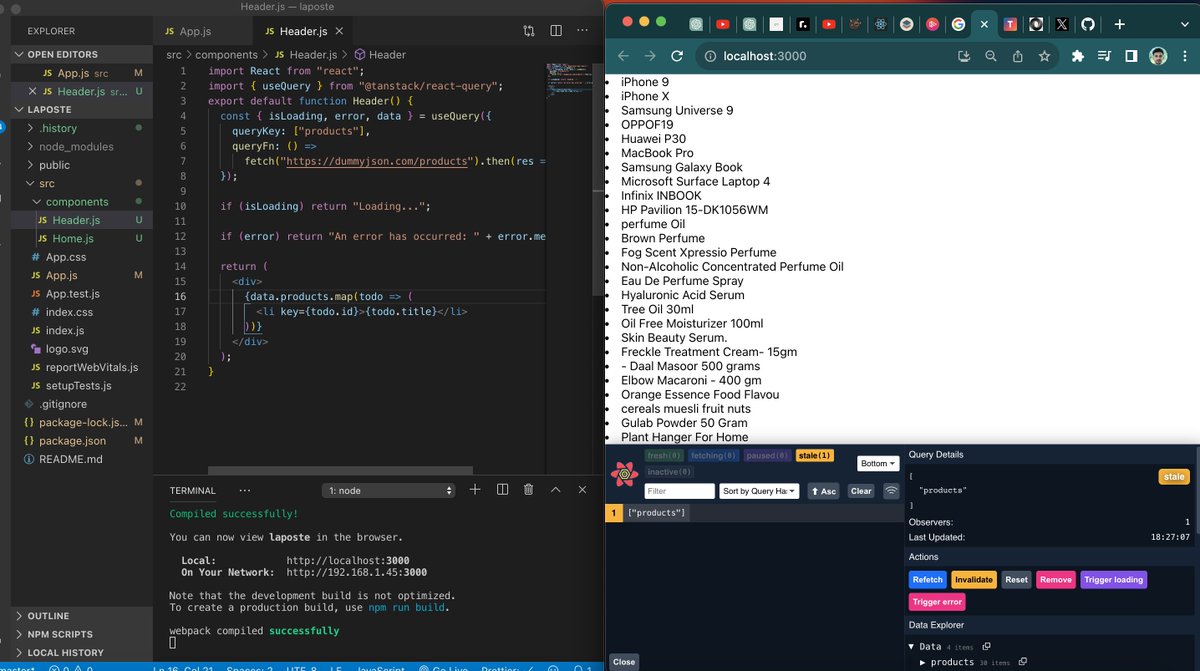
Task: Switch to the Google browser tab
Action: tap(958, 24)
